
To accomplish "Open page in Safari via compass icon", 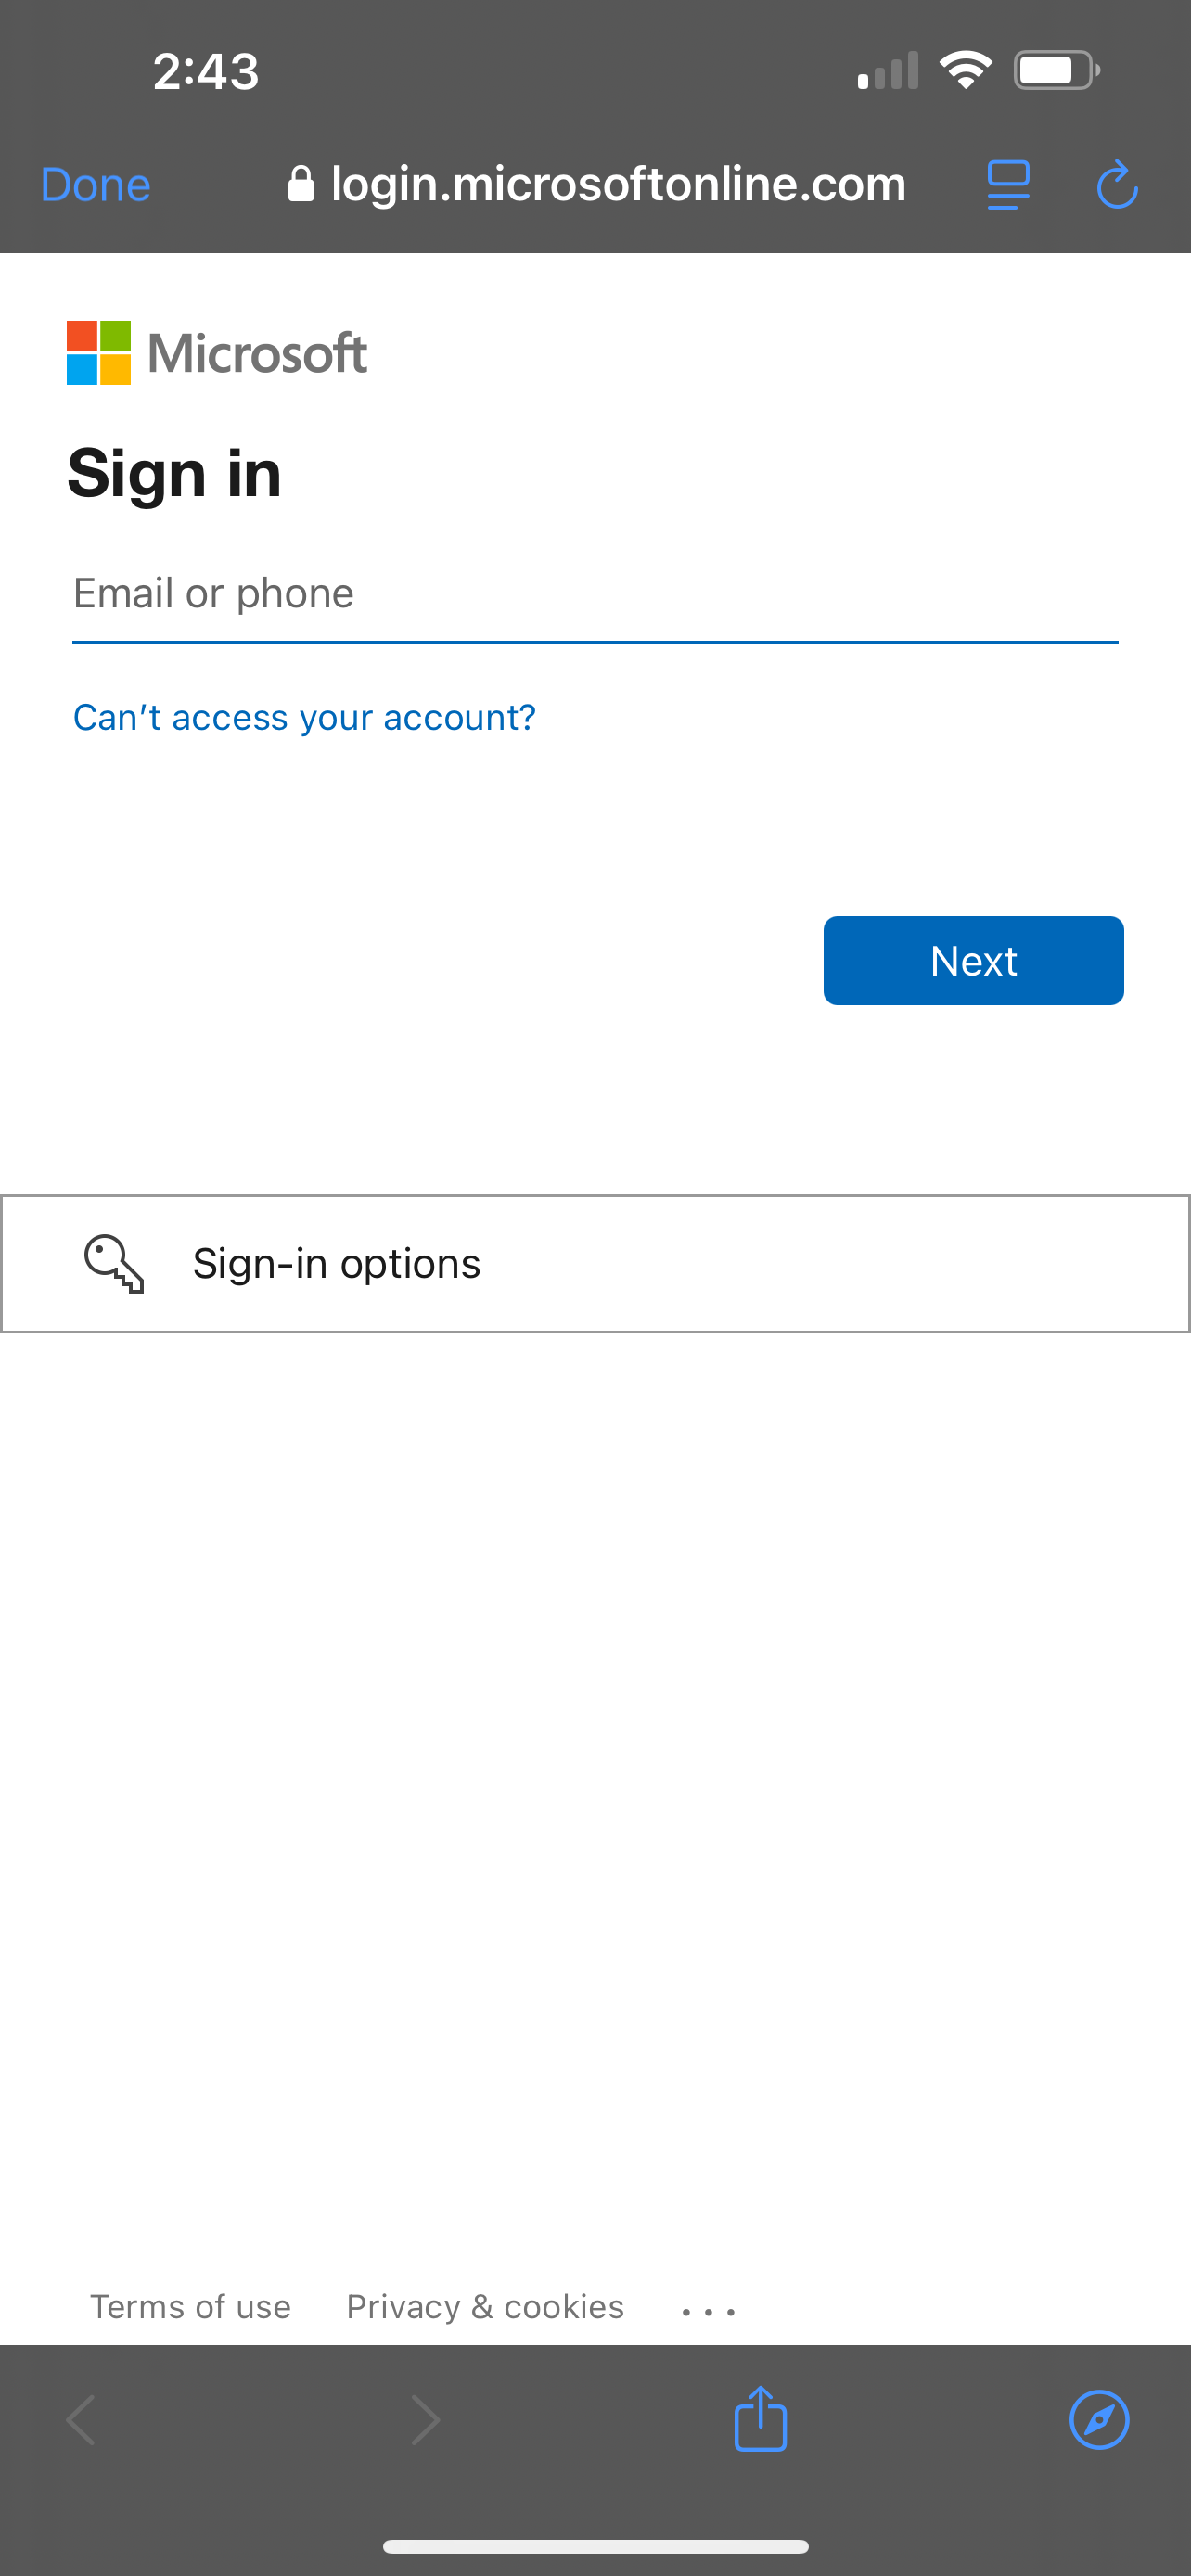I will [x=1098, y=2420].
